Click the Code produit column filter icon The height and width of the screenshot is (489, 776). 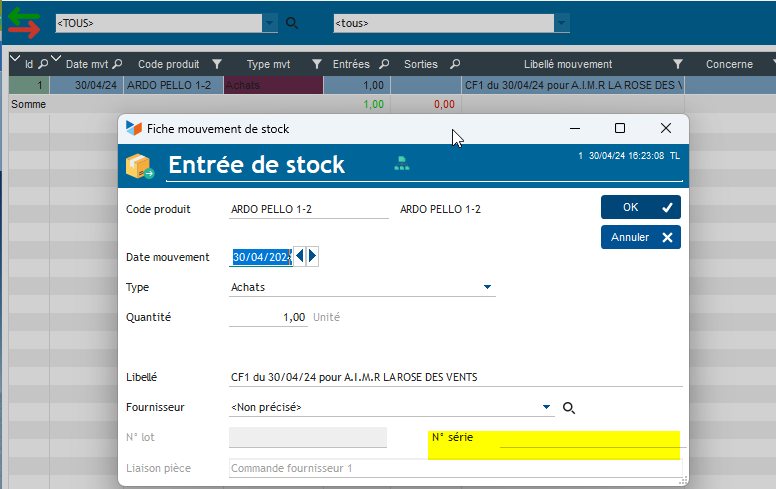tap(217, 64)
